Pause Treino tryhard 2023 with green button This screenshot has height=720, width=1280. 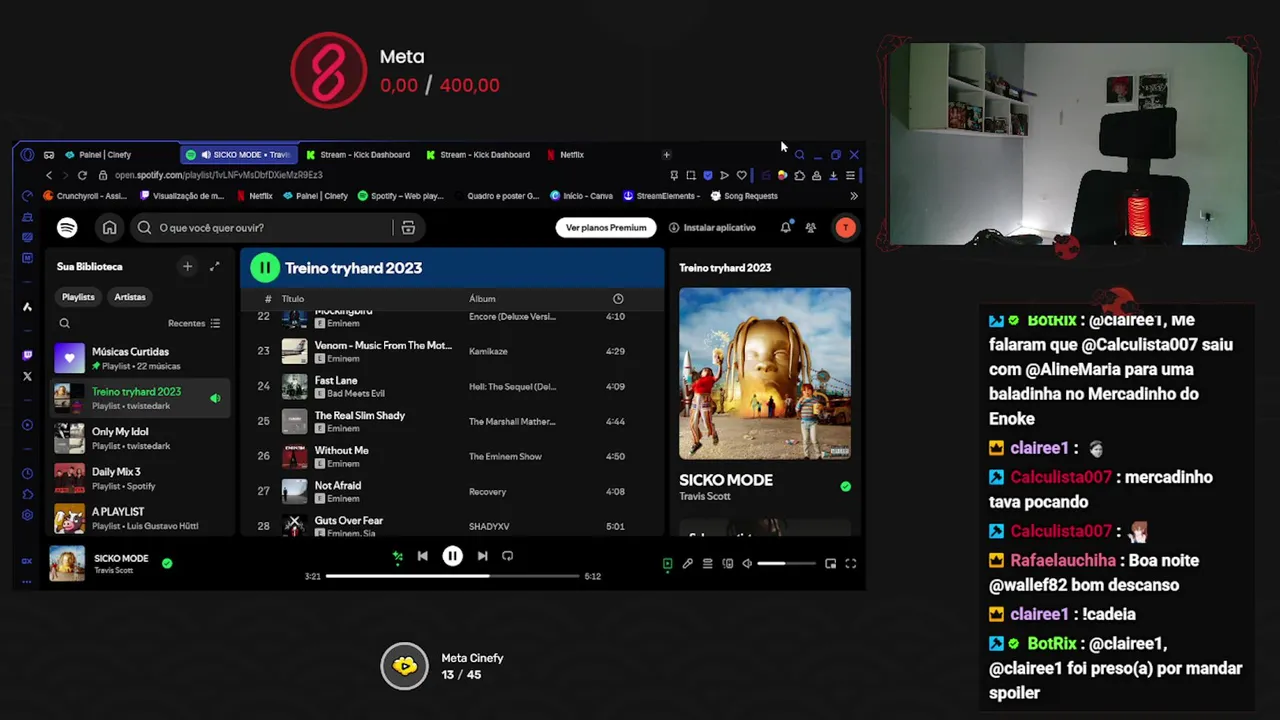[x=264, y=268]
